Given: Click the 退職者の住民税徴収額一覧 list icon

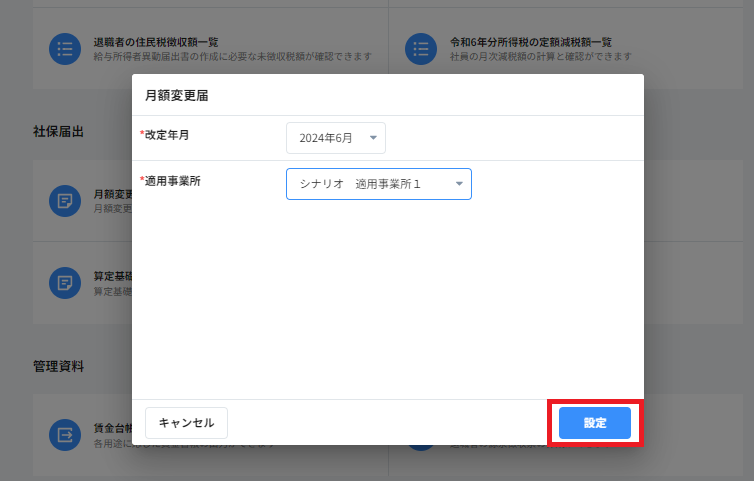Looking at the screenshot, I should click(65, 49).
